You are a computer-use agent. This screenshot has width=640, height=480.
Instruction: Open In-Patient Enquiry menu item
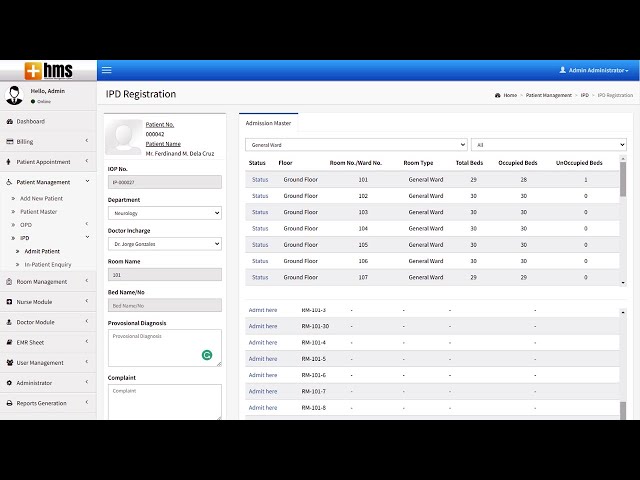coord(48,264)
